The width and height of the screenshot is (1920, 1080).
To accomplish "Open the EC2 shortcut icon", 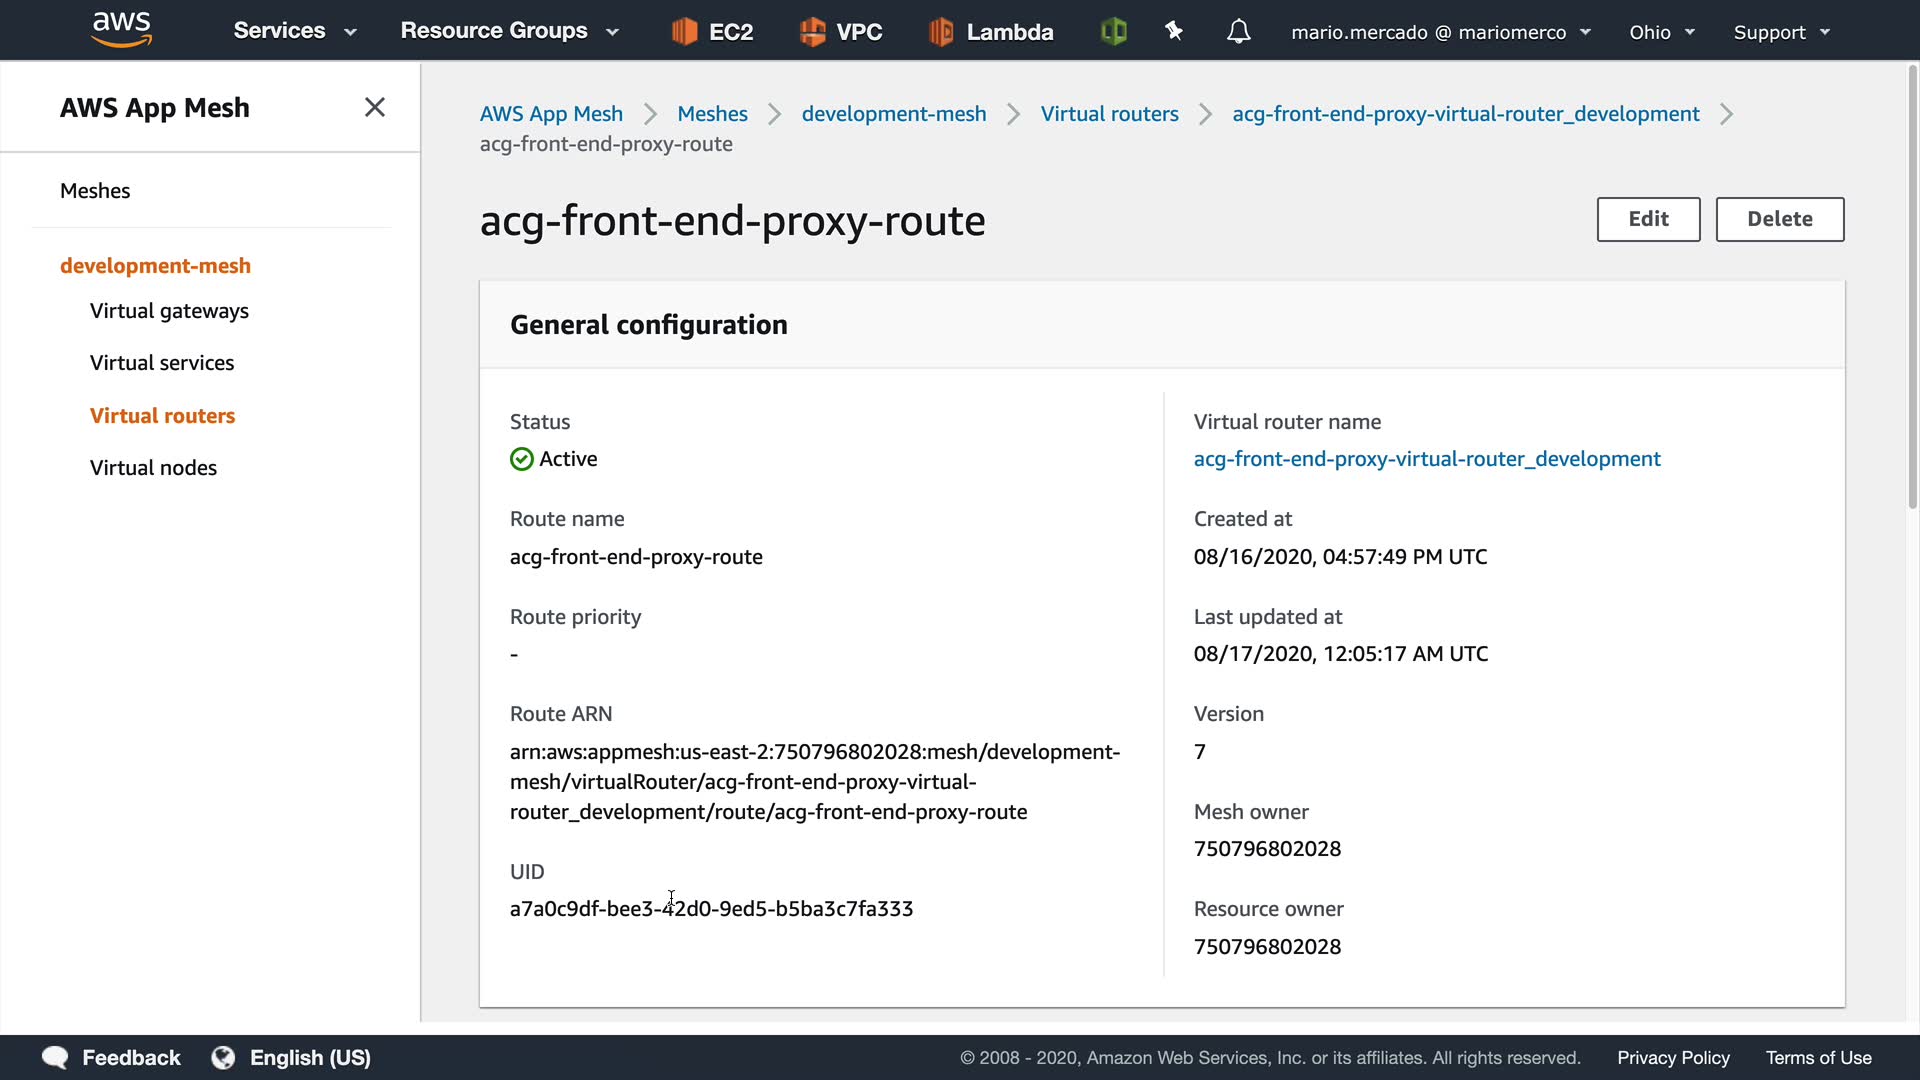I will coord(685,32).
